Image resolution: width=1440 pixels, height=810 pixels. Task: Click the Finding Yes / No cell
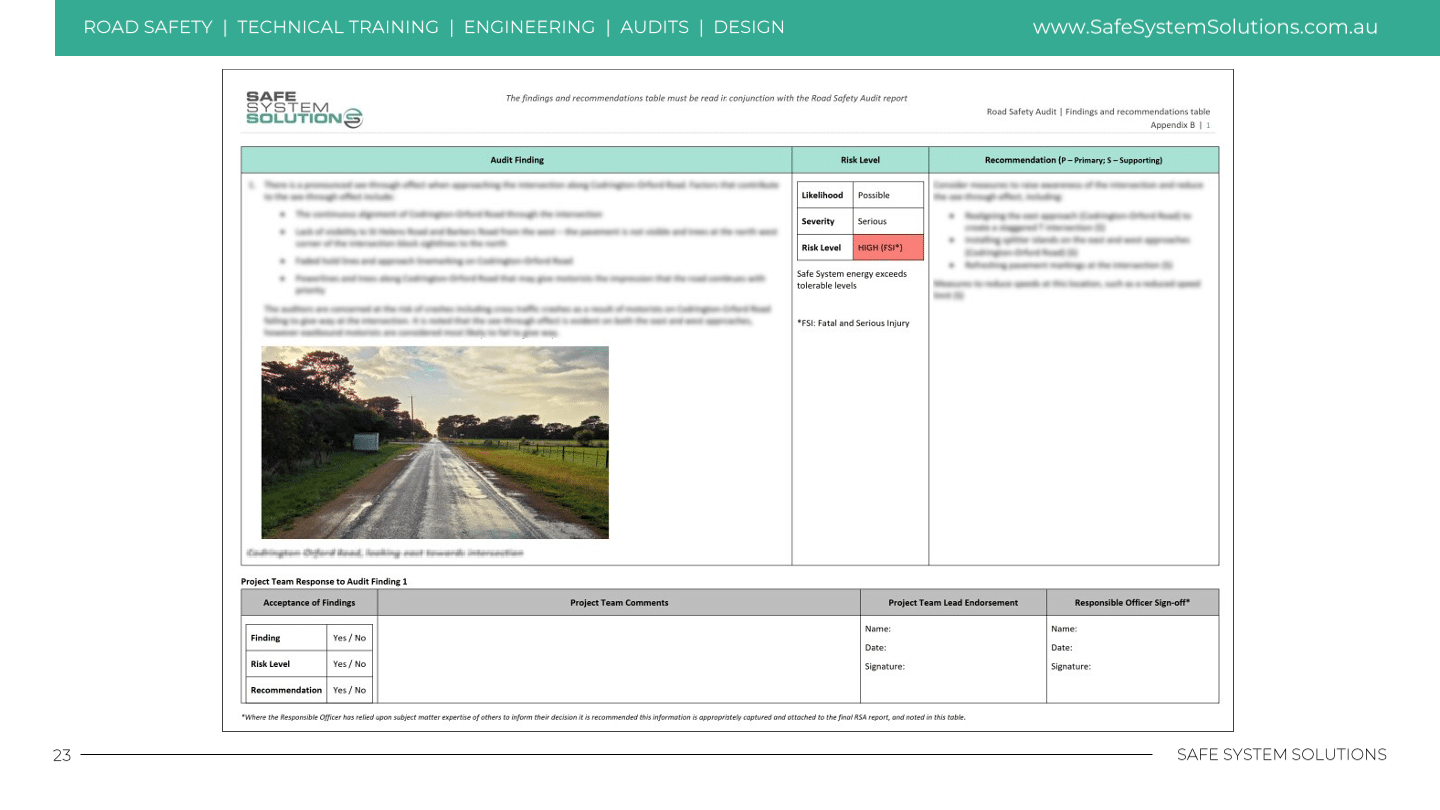click(x=349, y=638)
